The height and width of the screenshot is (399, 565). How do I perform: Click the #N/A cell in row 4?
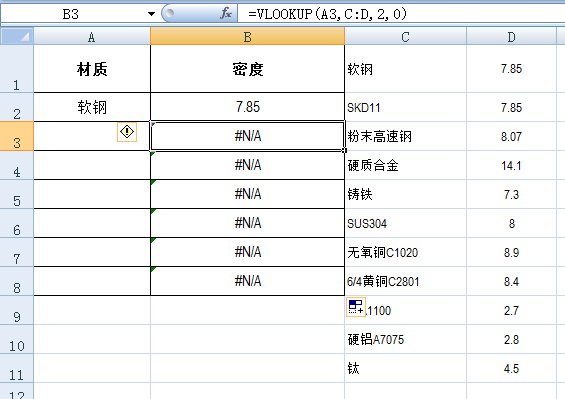pyautogui.click(x=247, y=165)
